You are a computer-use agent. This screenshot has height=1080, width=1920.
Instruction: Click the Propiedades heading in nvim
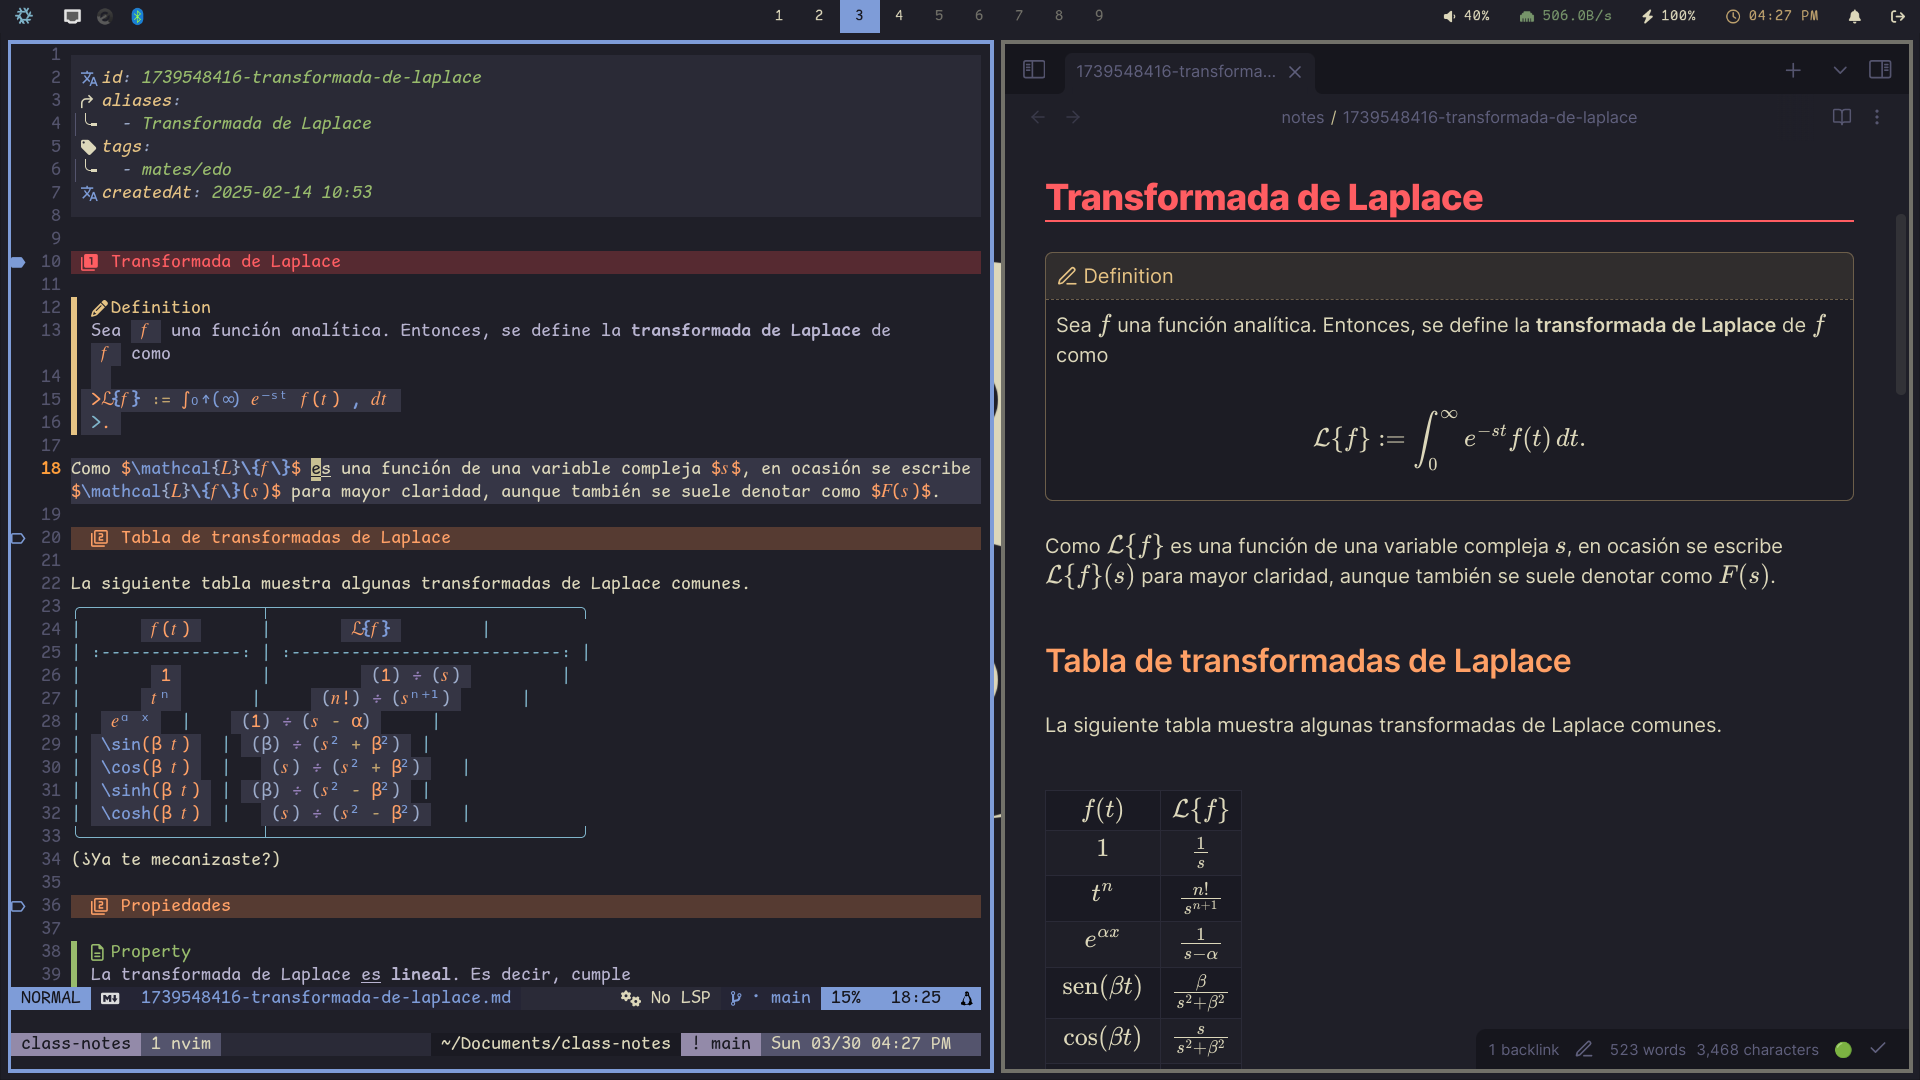(176, 905)
